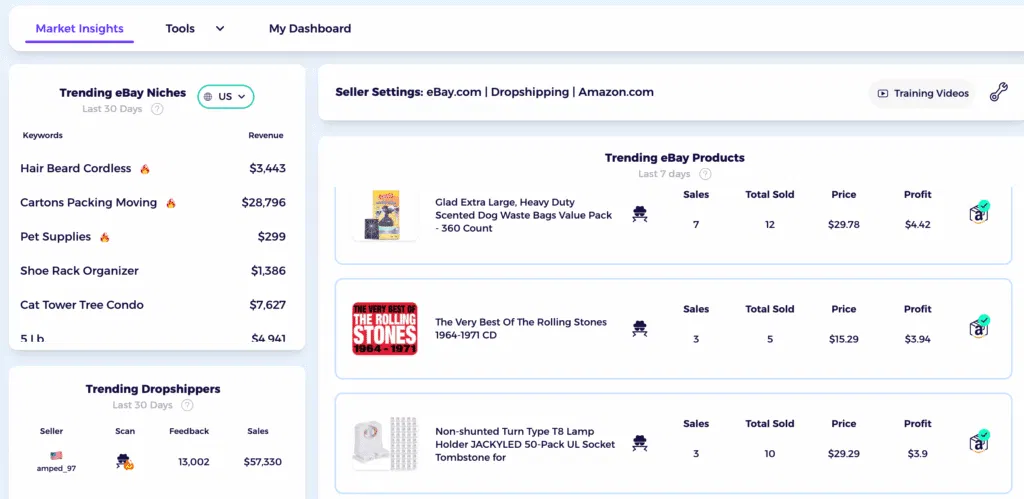Scan seller amped_97 with spy icon

point(125,462)
